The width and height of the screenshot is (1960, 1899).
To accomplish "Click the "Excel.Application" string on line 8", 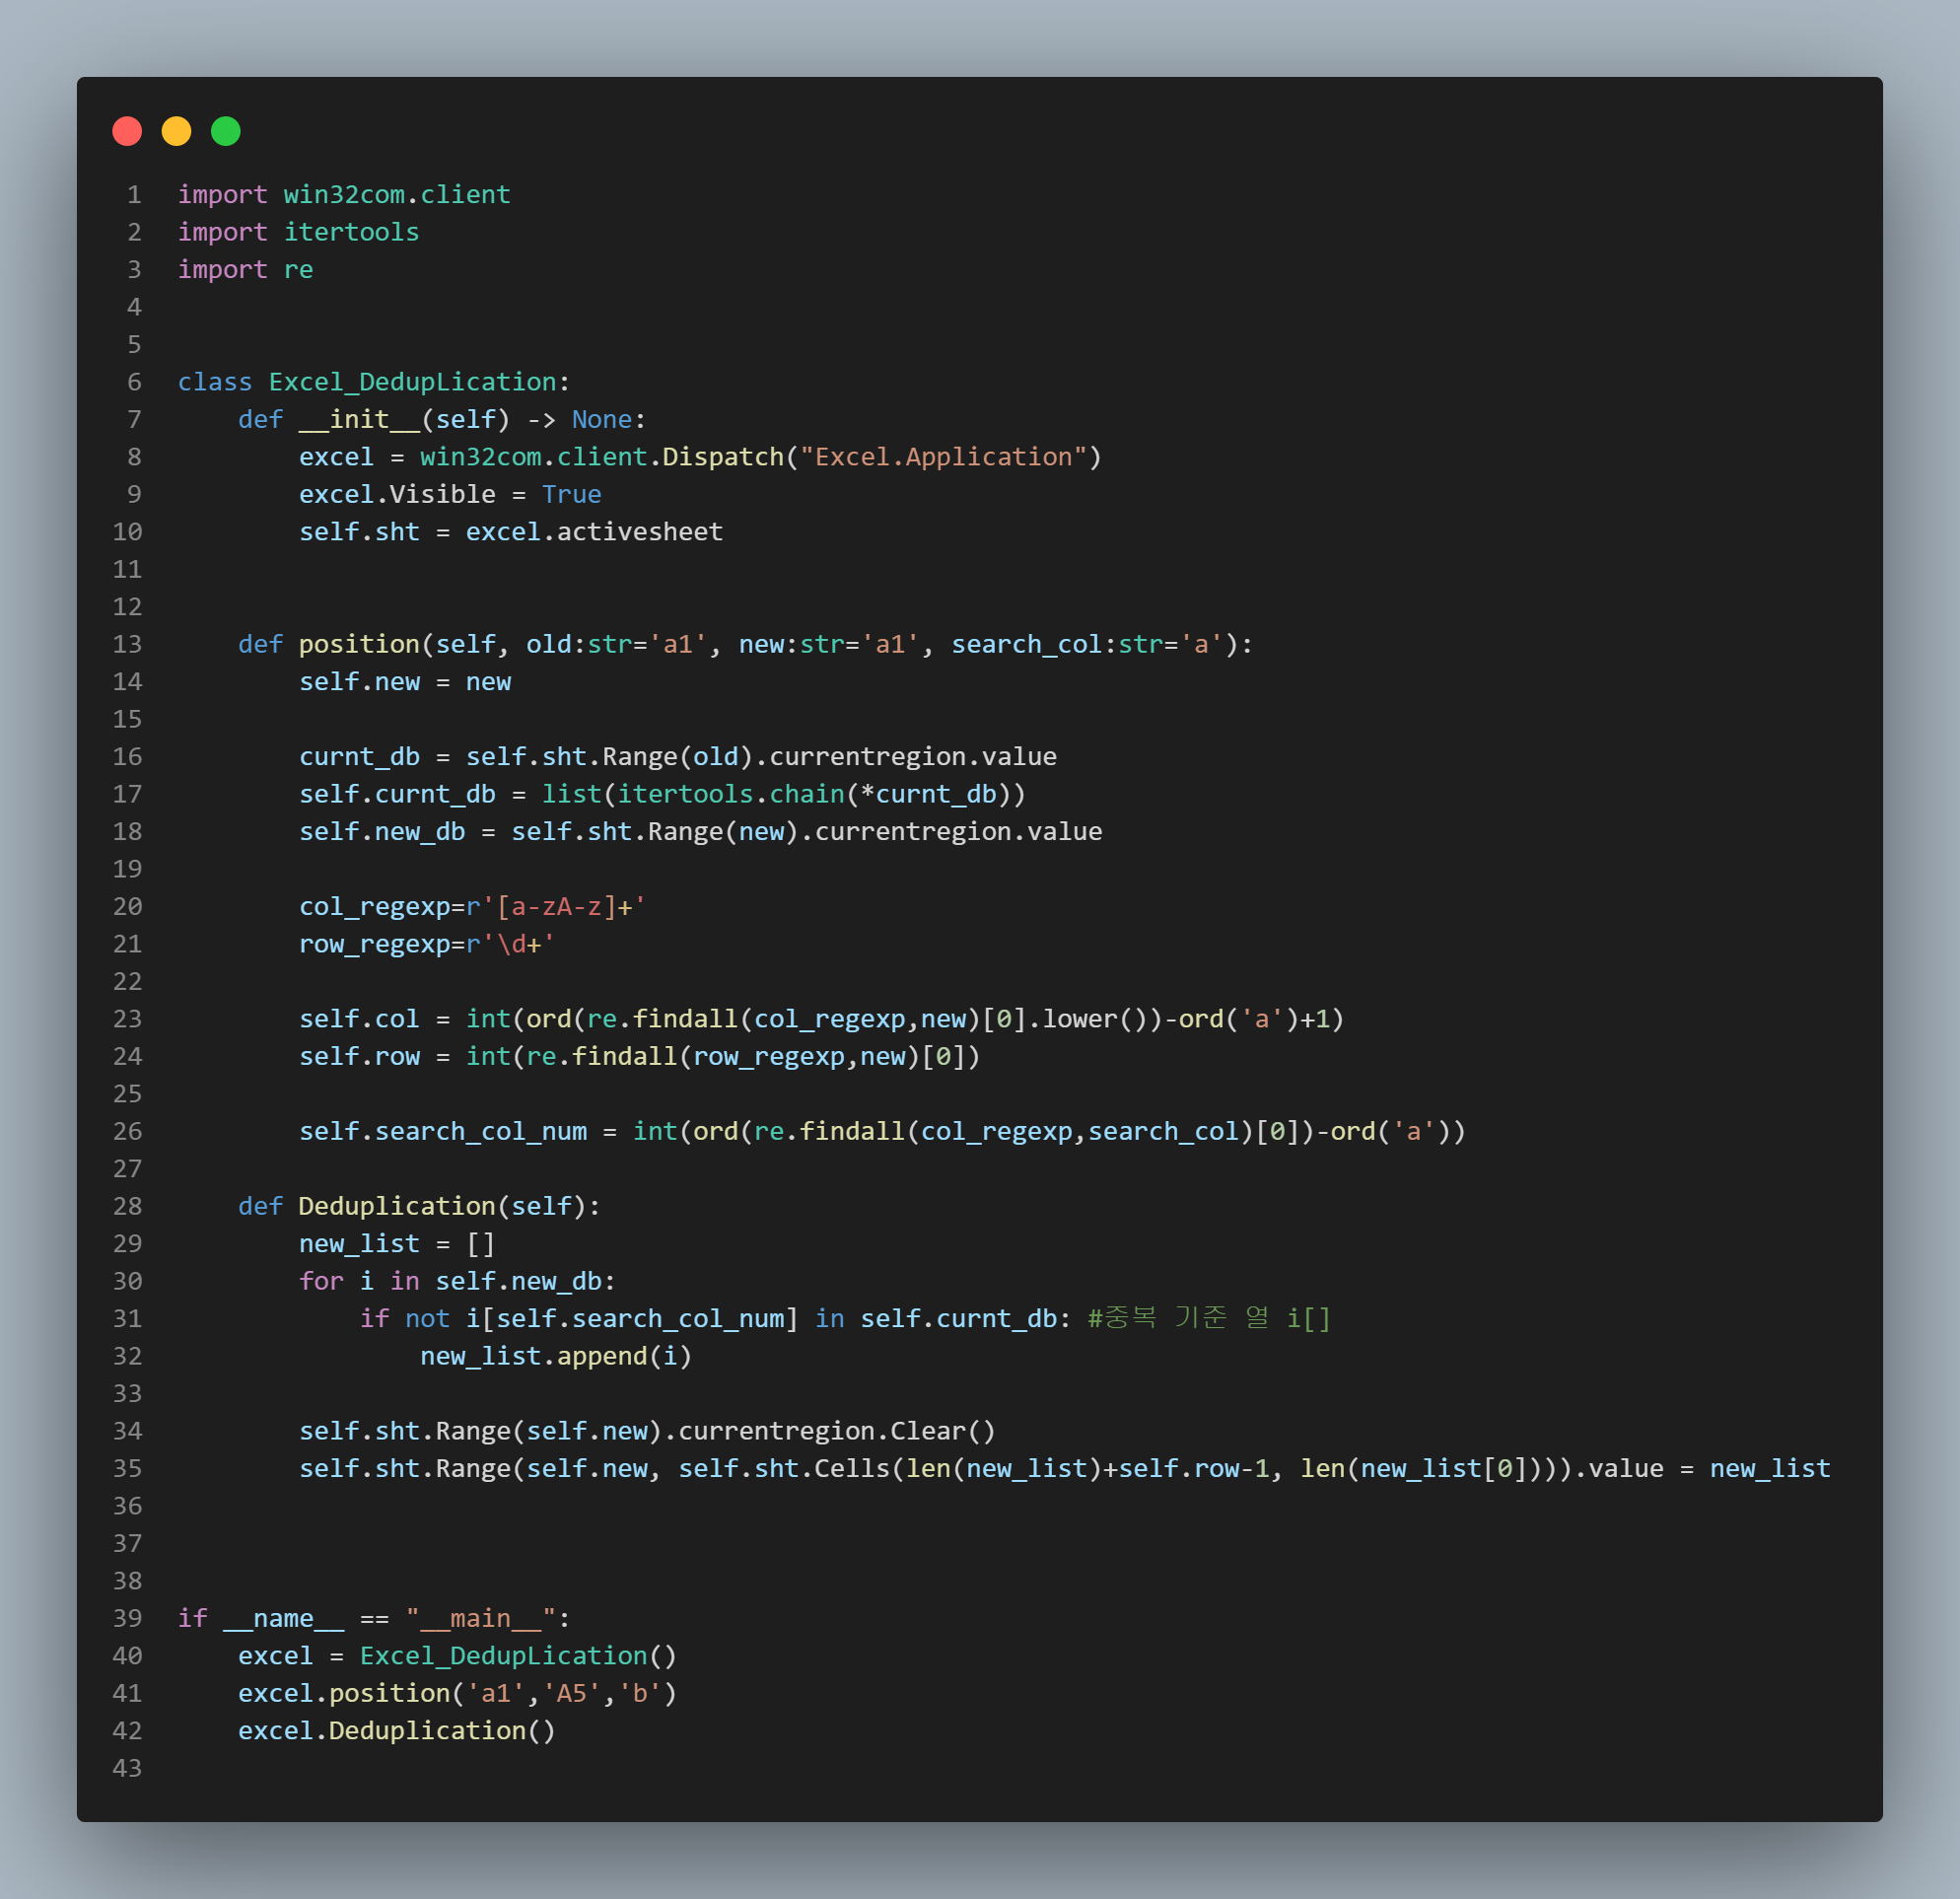I will click(943, 457).
